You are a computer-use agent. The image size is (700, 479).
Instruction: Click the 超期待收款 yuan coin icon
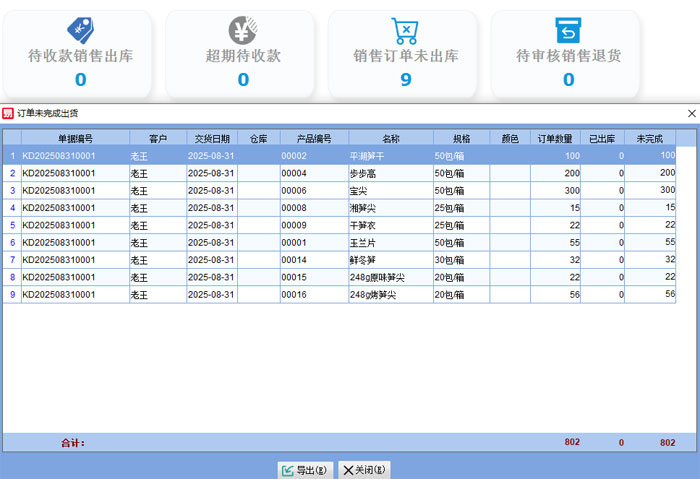tap(243, 30)
